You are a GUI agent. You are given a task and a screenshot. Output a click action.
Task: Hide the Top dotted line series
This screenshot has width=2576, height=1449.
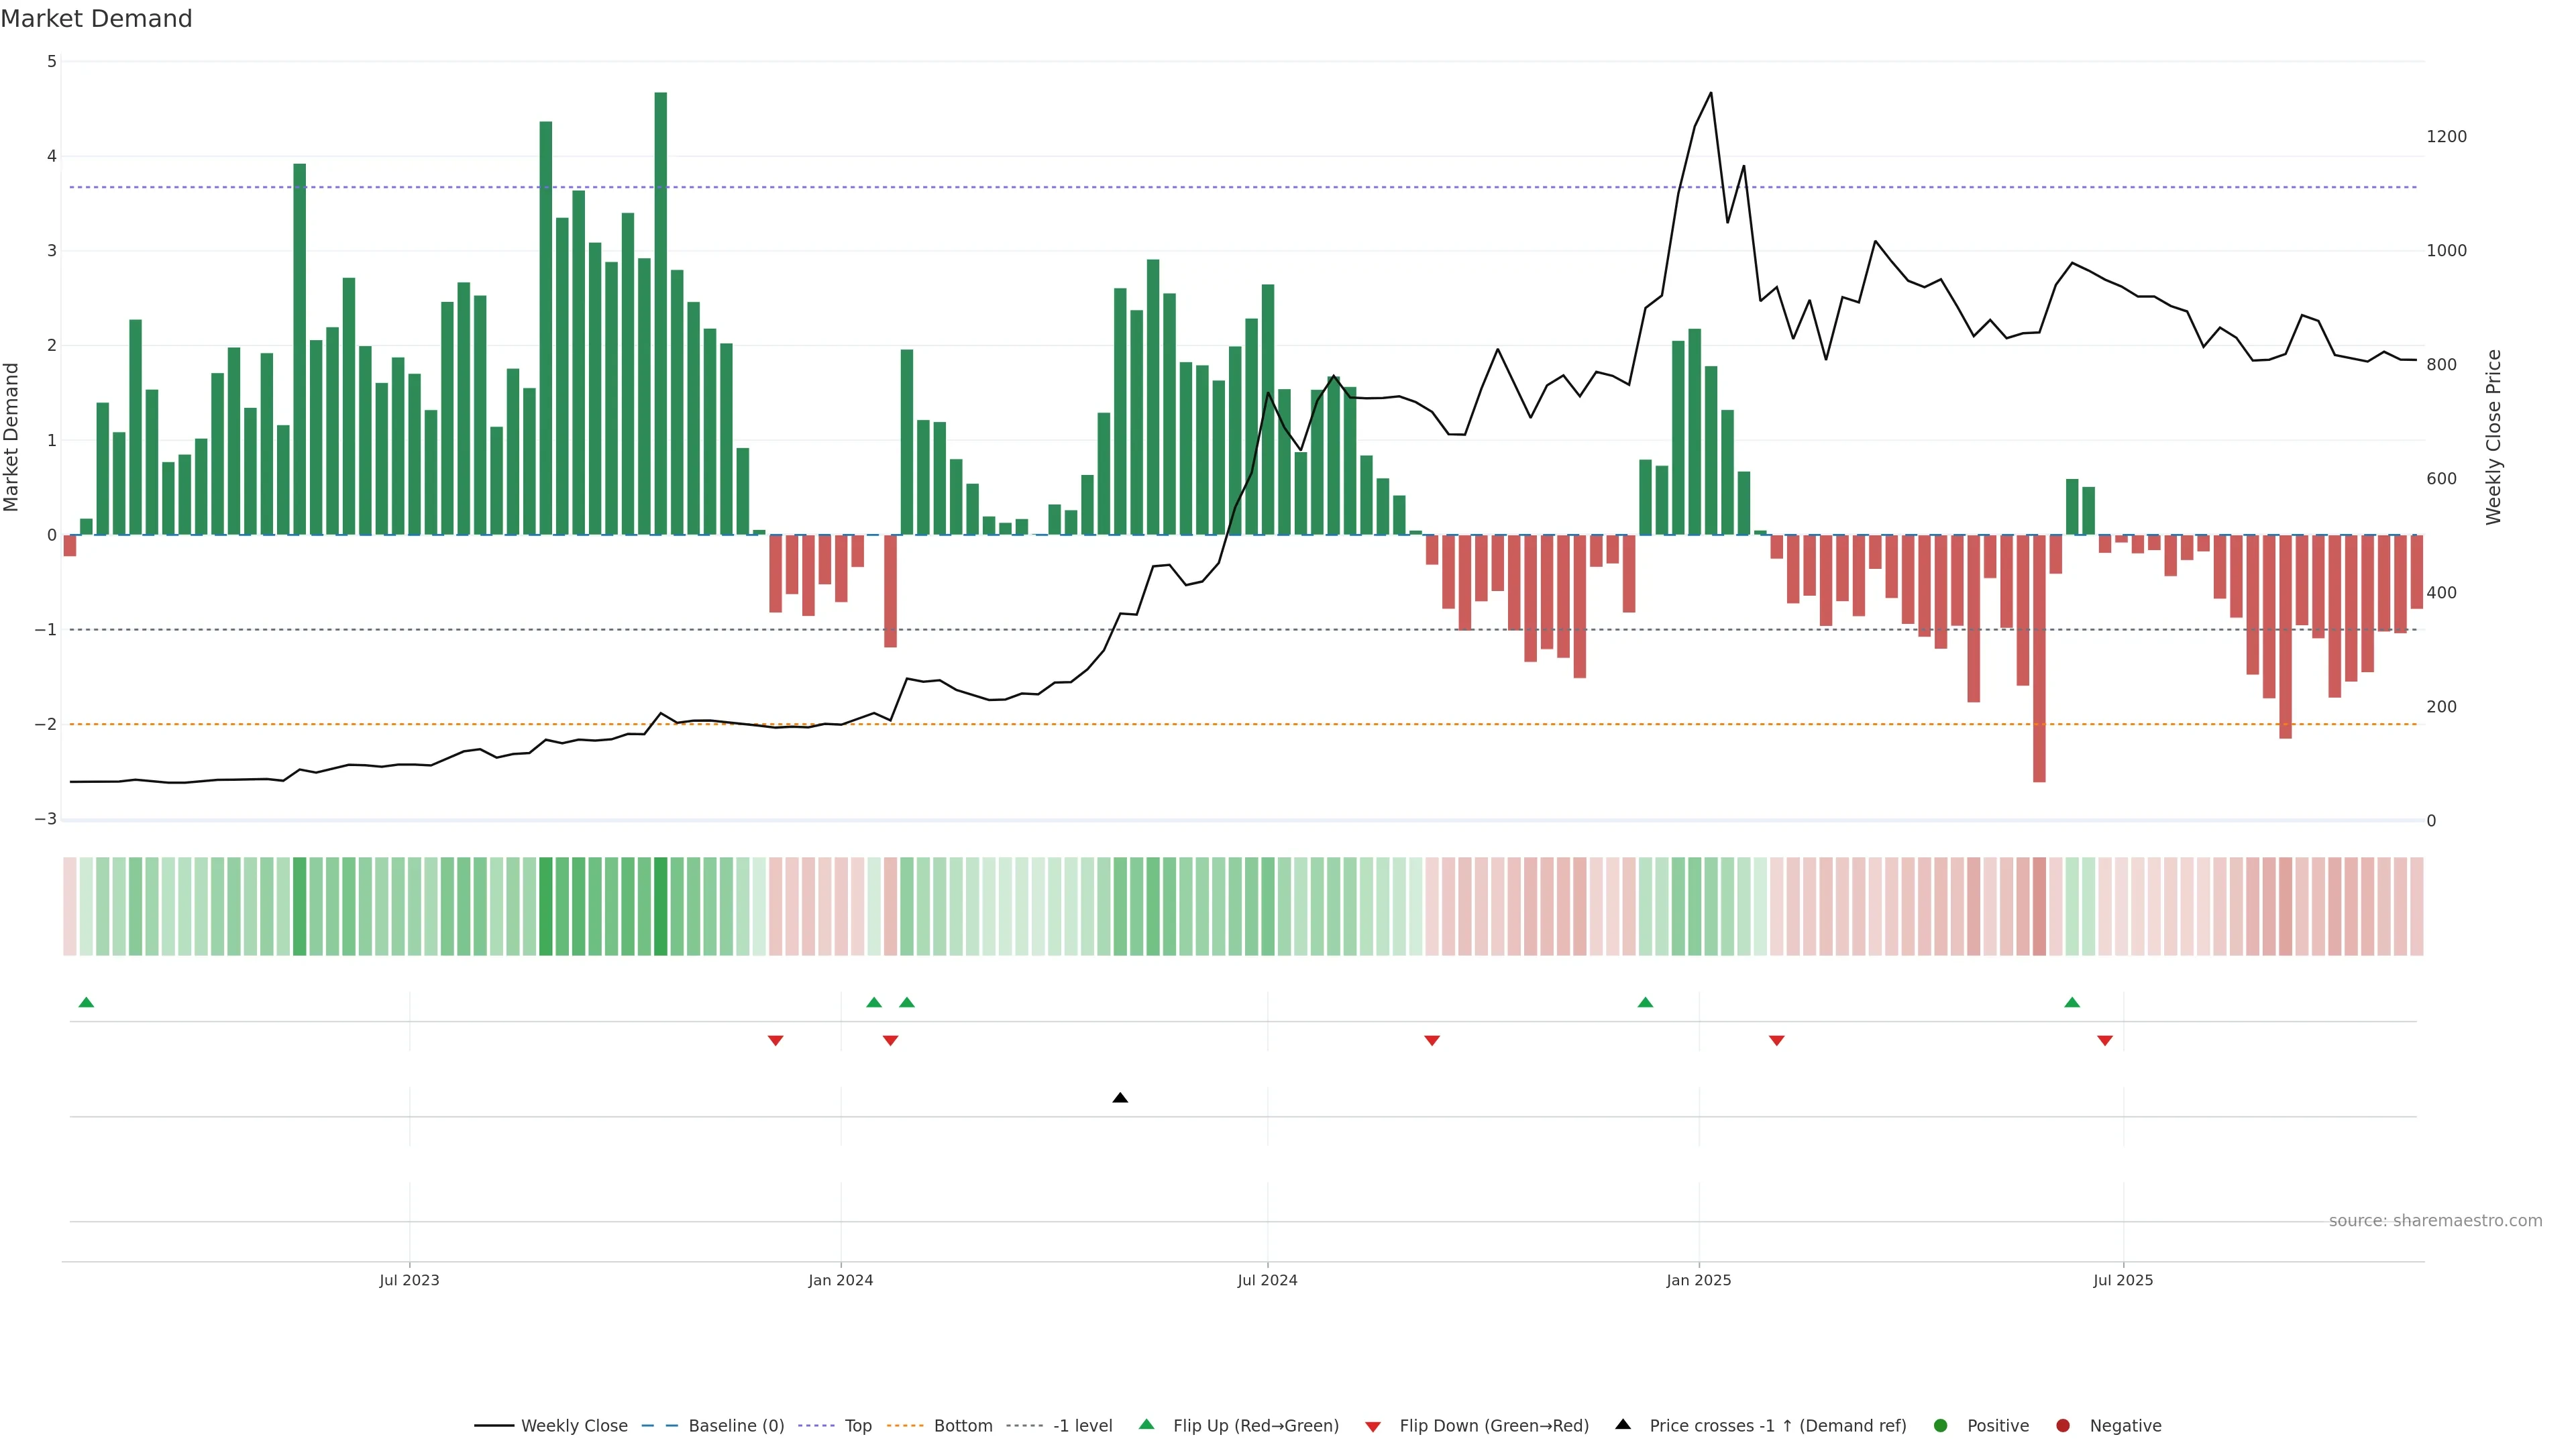tap(857, 1426)
